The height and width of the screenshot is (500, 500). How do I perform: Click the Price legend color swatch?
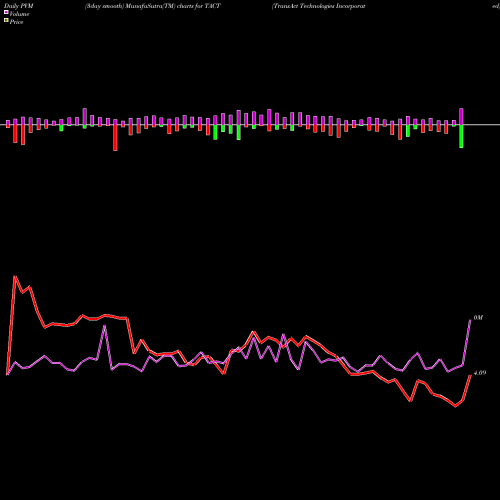pyautogui.click(x=6, y=21)
